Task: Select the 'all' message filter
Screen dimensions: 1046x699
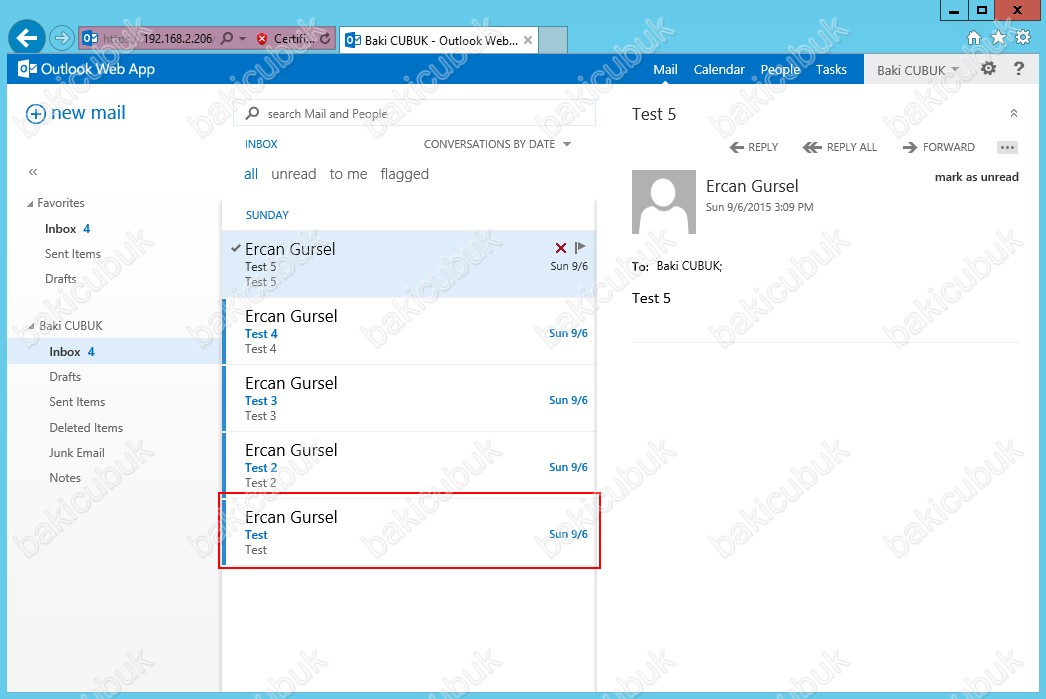Action: 251,174
